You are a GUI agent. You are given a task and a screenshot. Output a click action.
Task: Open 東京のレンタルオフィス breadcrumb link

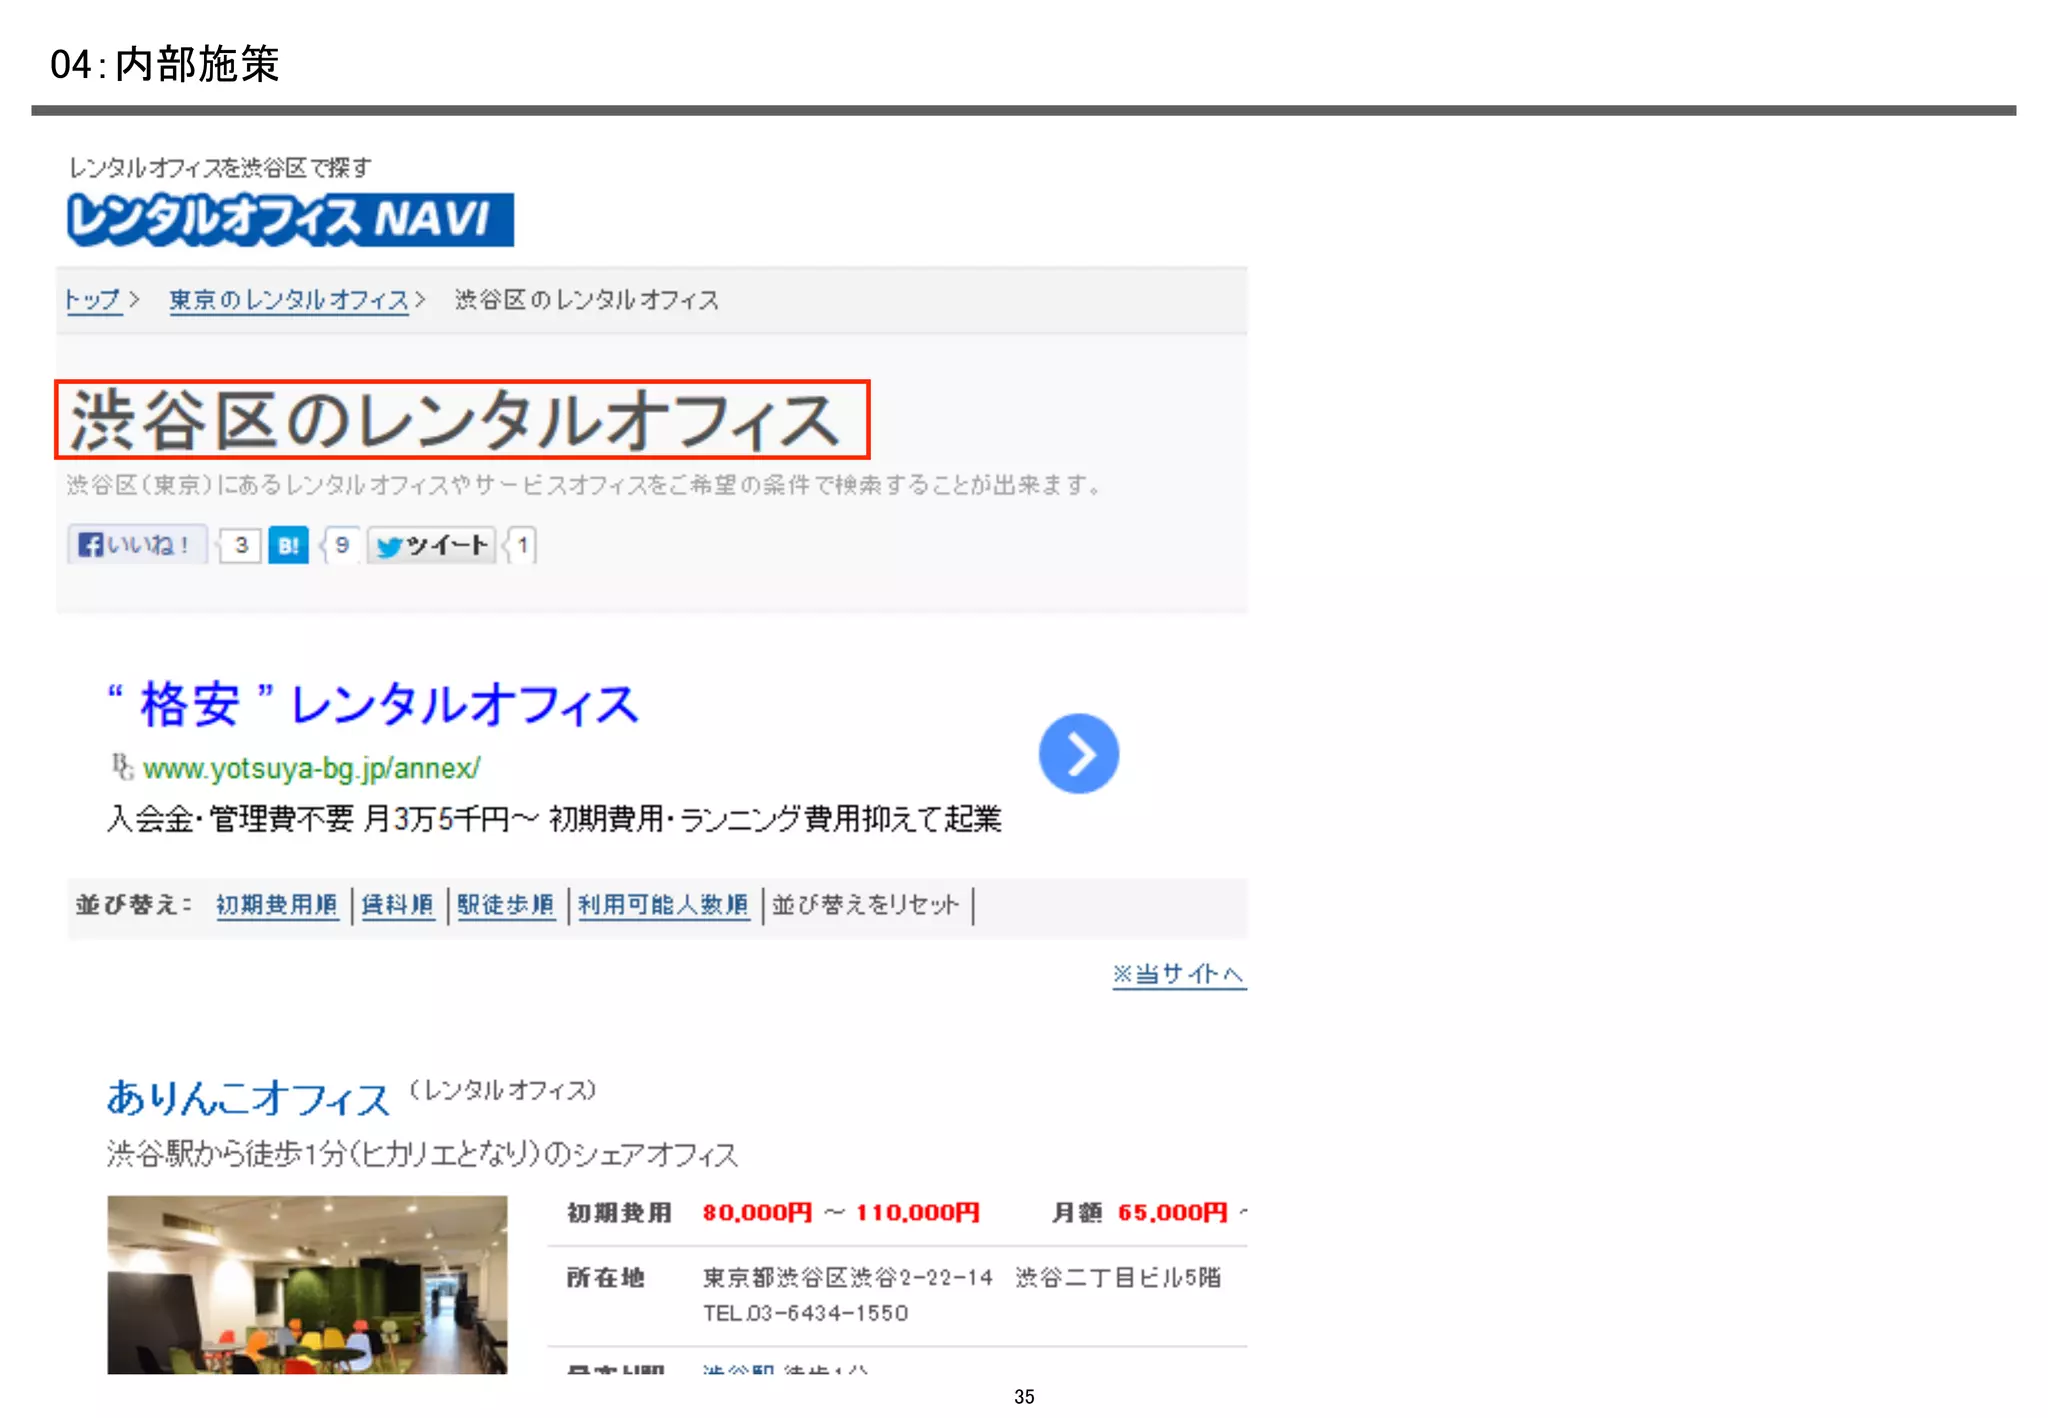pyautogui.click(x=289, y=300)
